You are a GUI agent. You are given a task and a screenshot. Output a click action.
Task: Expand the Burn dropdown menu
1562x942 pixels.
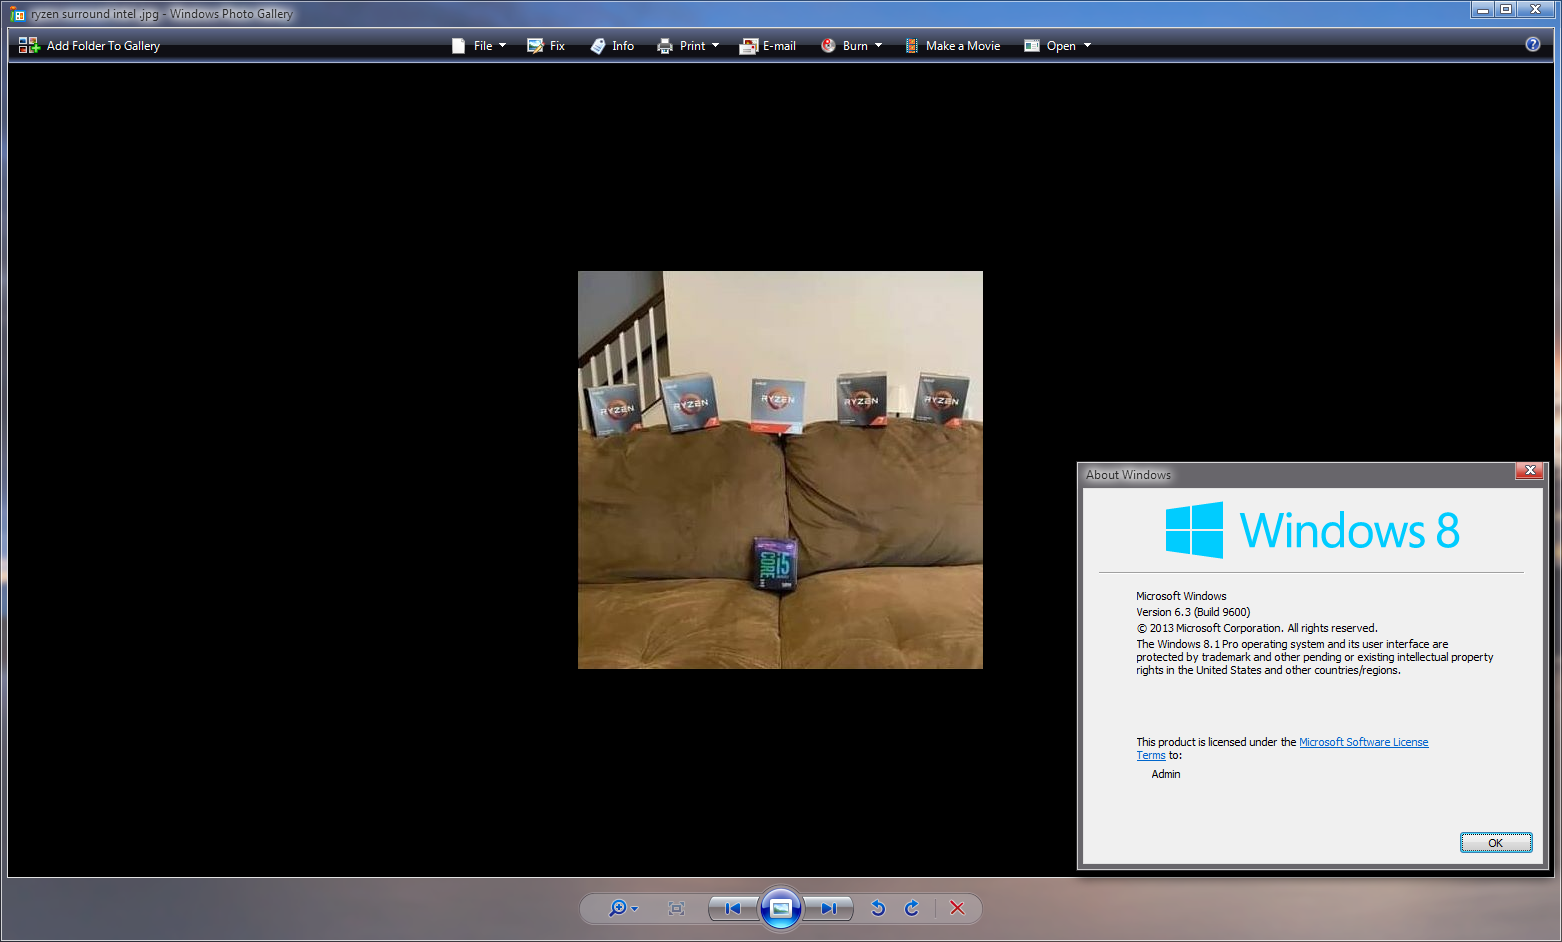pyautogui.click(x=851, y=46)
